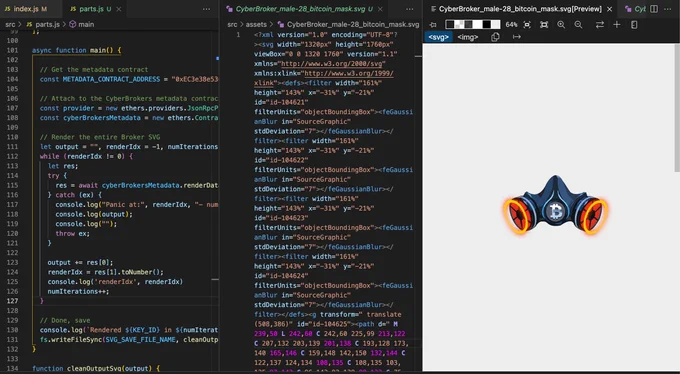Close the parts.js tab
680x374 pixels.
tap(119, 9)
